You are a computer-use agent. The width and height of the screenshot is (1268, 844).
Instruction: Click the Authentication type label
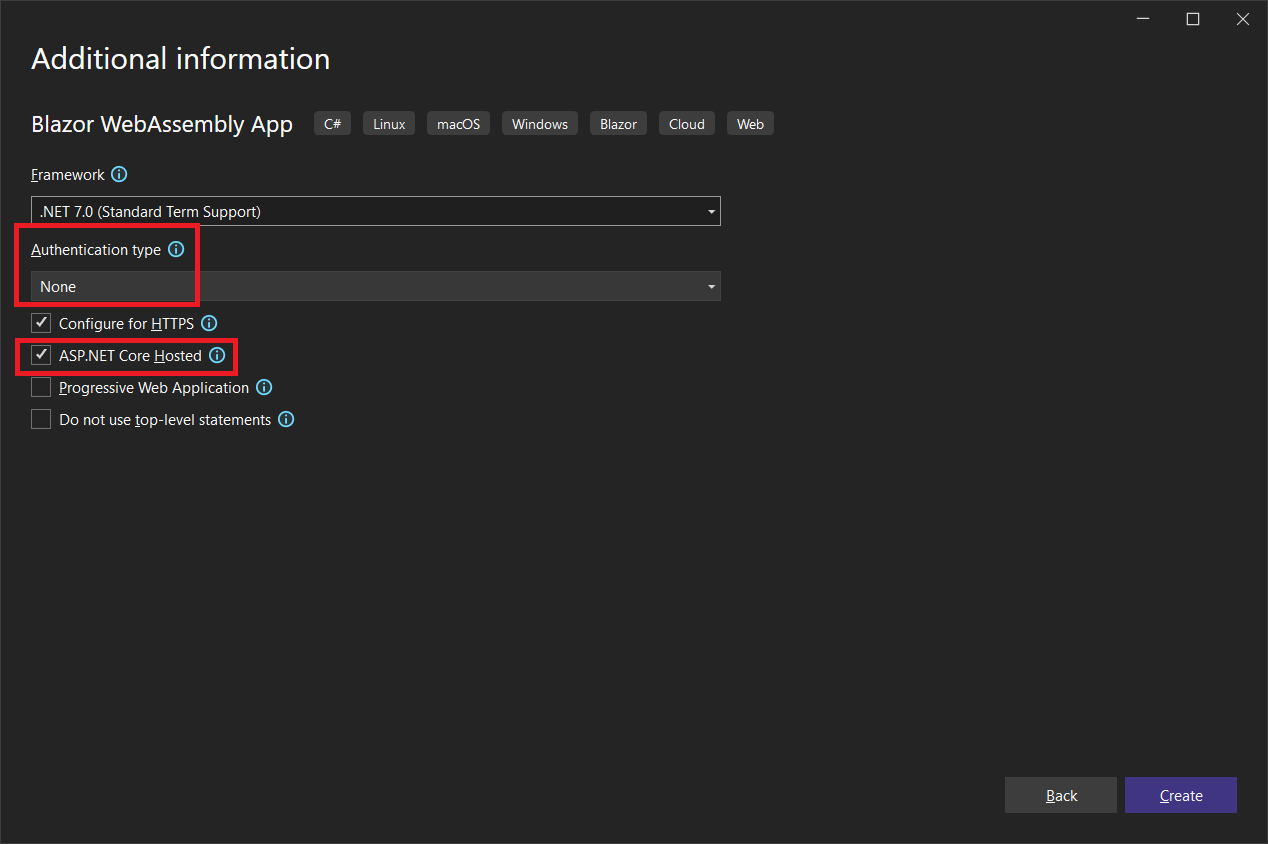pyautogui.click(x=96, y=250)
